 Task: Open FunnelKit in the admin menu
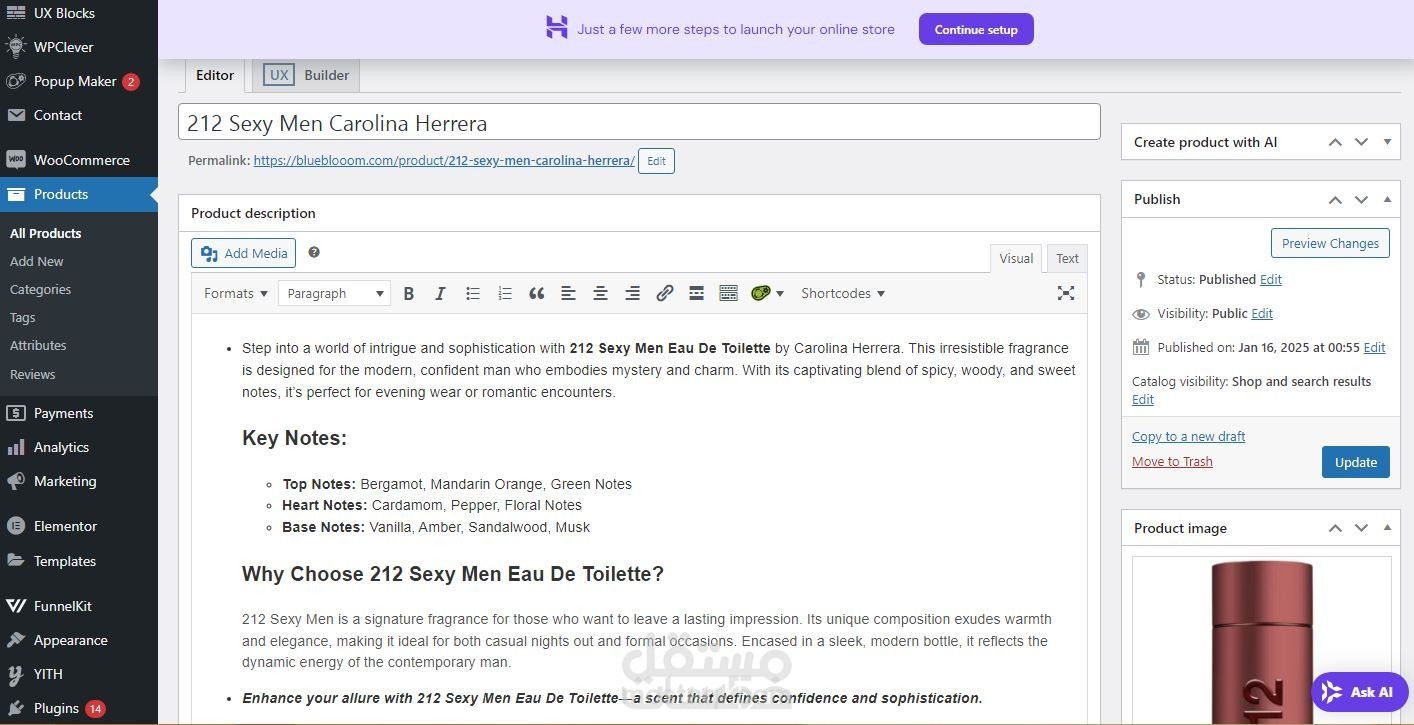[x=79, y=606]
